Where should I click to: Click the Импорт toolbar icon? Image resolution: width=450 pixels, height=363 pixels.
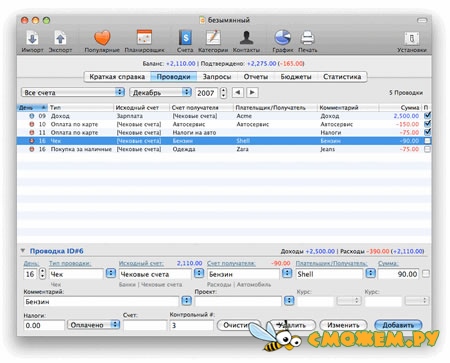pyautogui.click(x=32, y=38)
